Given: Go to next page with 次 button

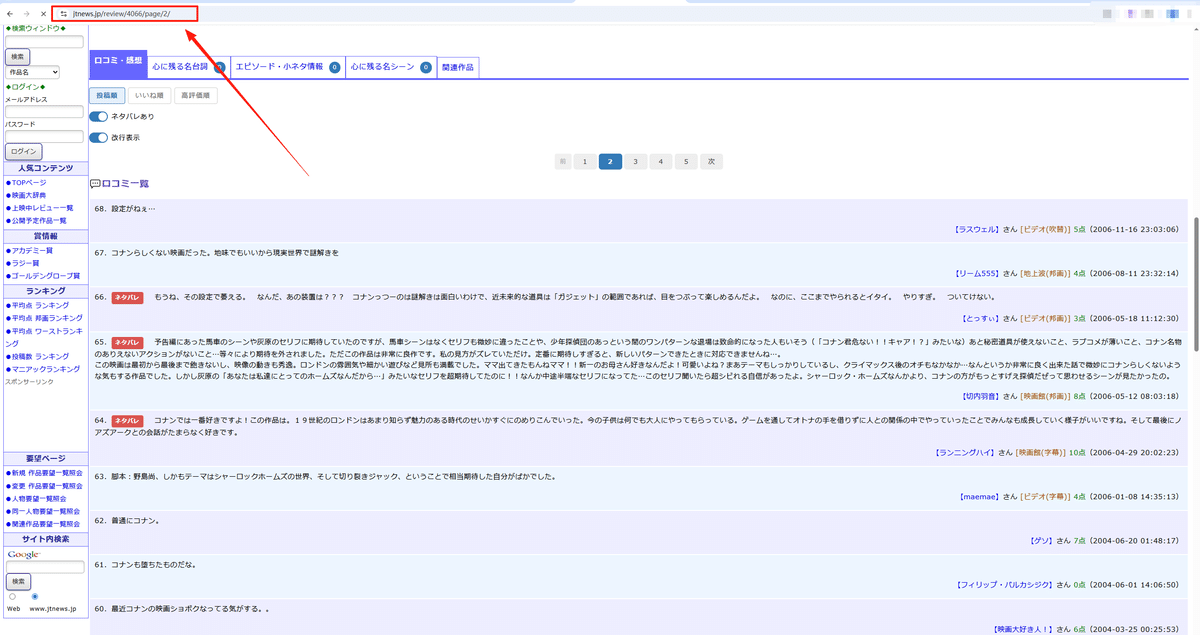Looking at the screenshot, I should pyautogui.click(x=711, y=161).
